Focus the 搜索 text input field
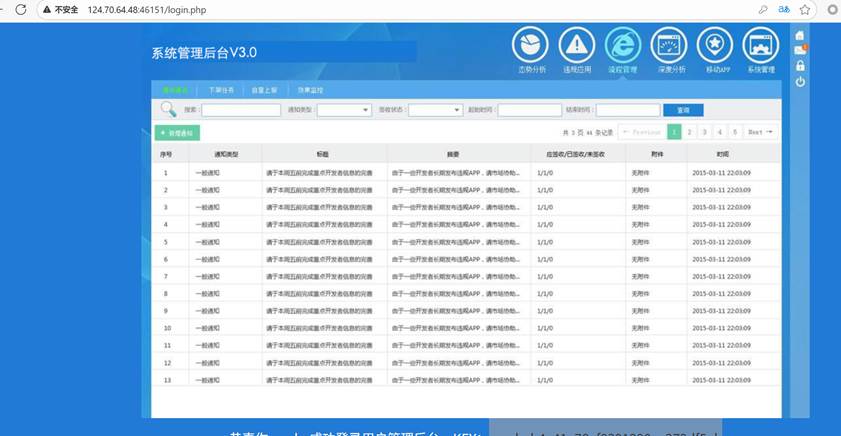The width and height of the screenshot is (841, 436). pos(241,110)
